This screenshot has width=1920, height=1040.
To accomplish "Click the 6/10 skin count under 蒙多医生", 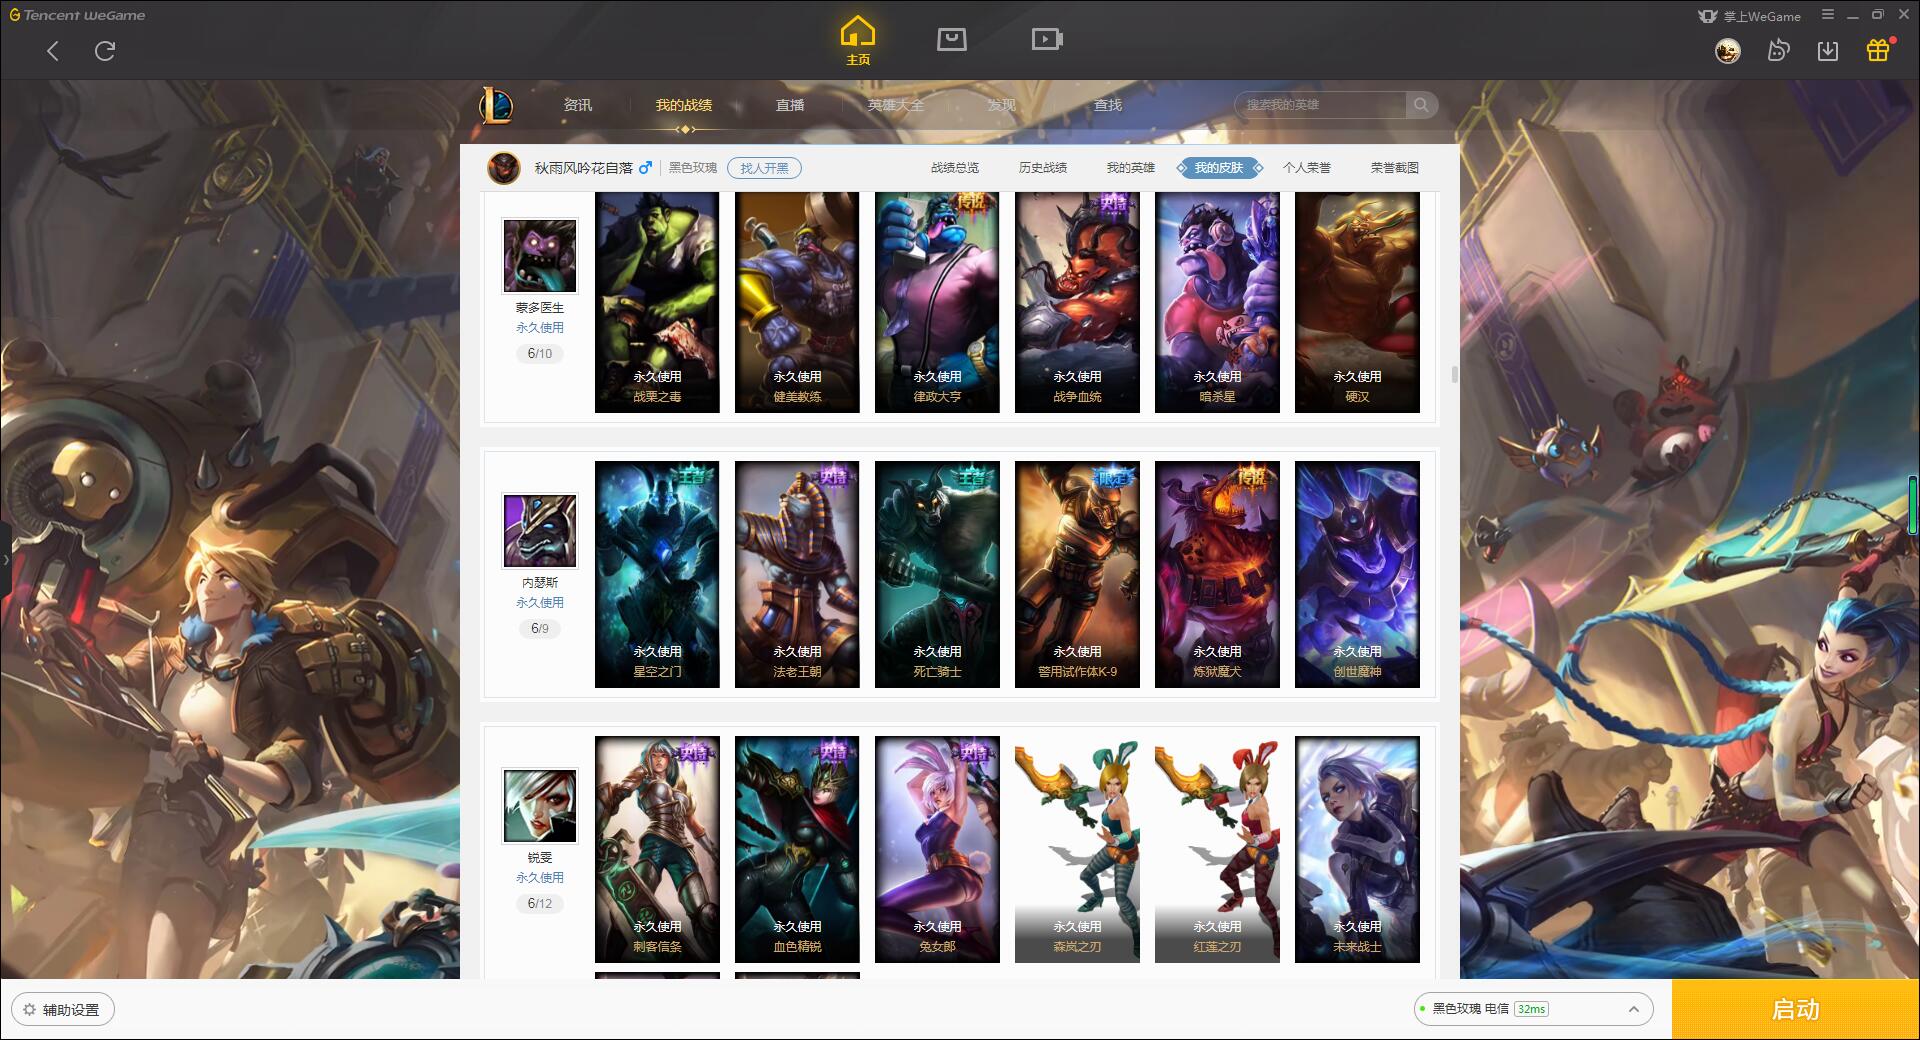I will click(x=539, y=354).
